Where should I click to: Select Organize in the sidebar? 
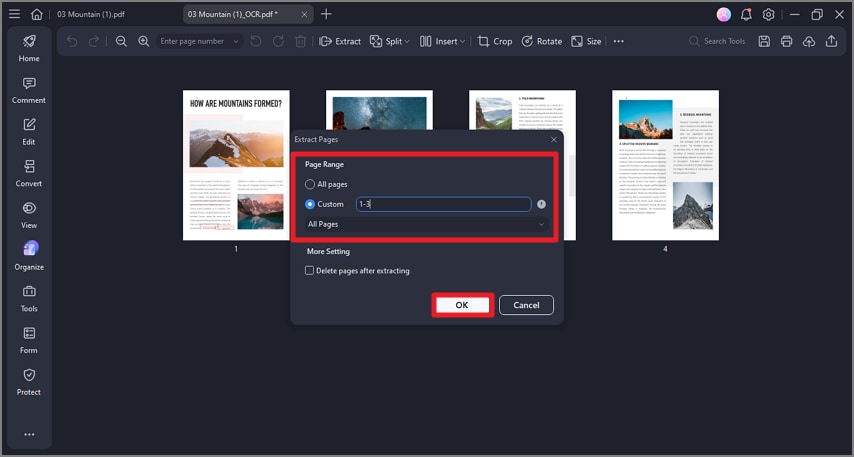[x=29, y=257]
